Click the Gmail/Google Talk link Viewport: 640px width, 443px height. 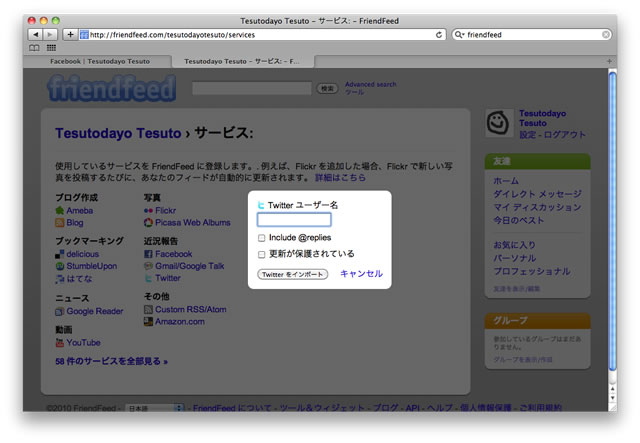[190, 266]
